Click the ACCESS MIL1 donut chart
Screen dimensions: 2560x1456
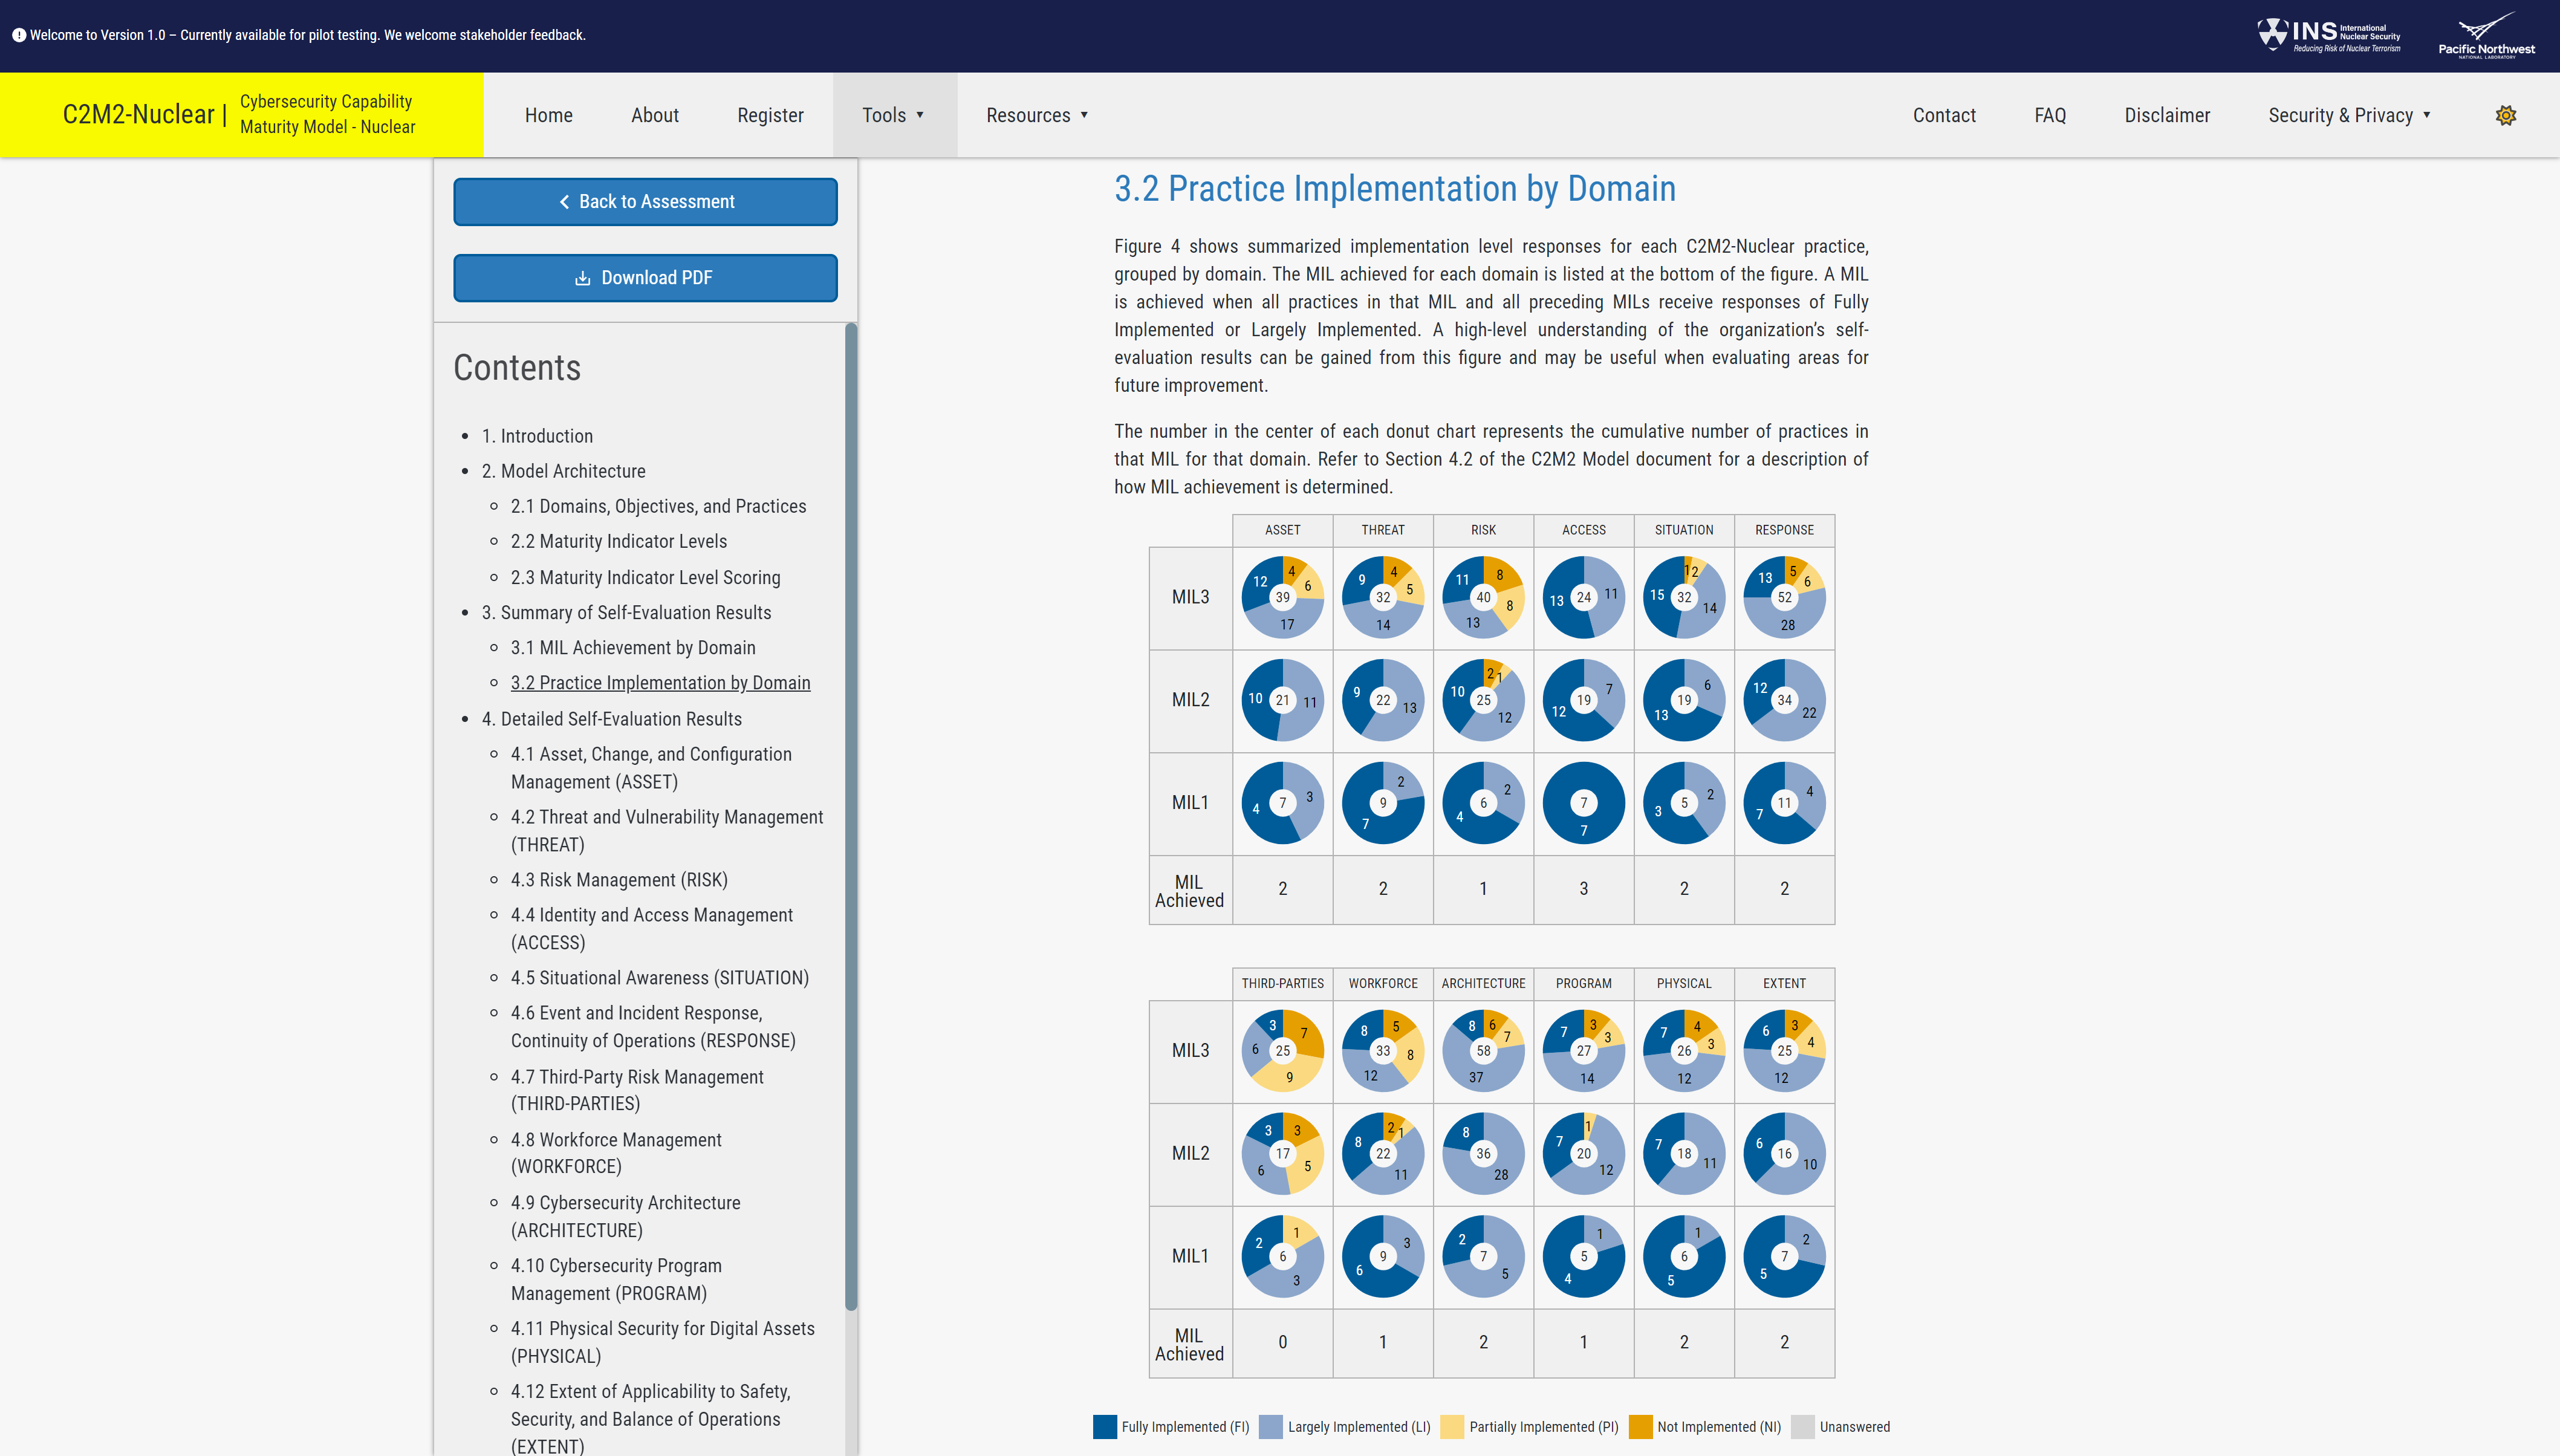(x=1583, y=802)
